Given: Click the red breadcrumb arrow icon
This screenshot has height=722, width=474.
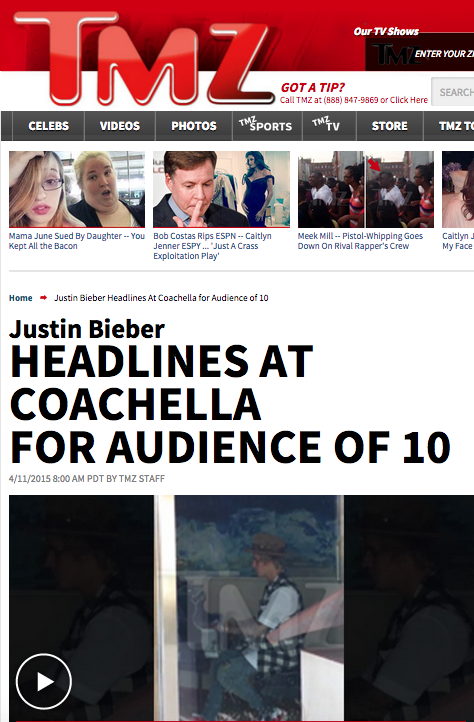Looking at the screenshot, I should click(43, 298).
